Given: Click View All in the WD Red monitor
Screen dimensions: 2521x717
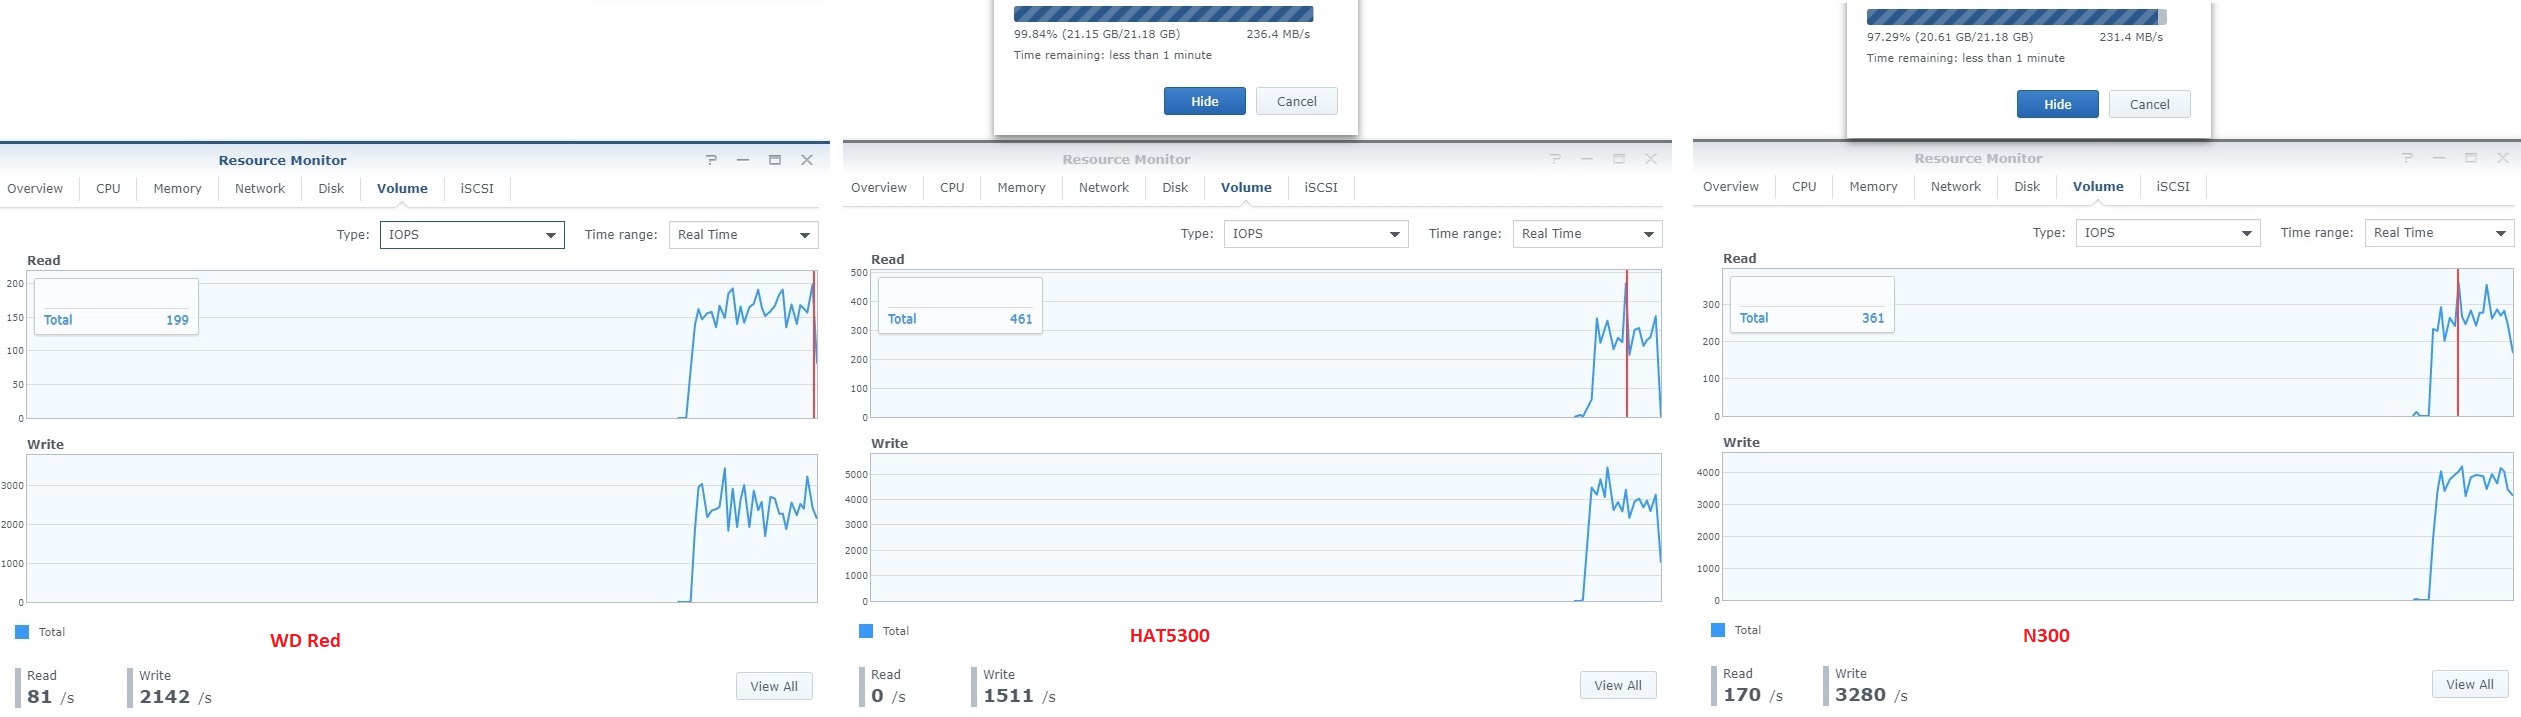Looking at the screenshot, I should coord(774,686).
